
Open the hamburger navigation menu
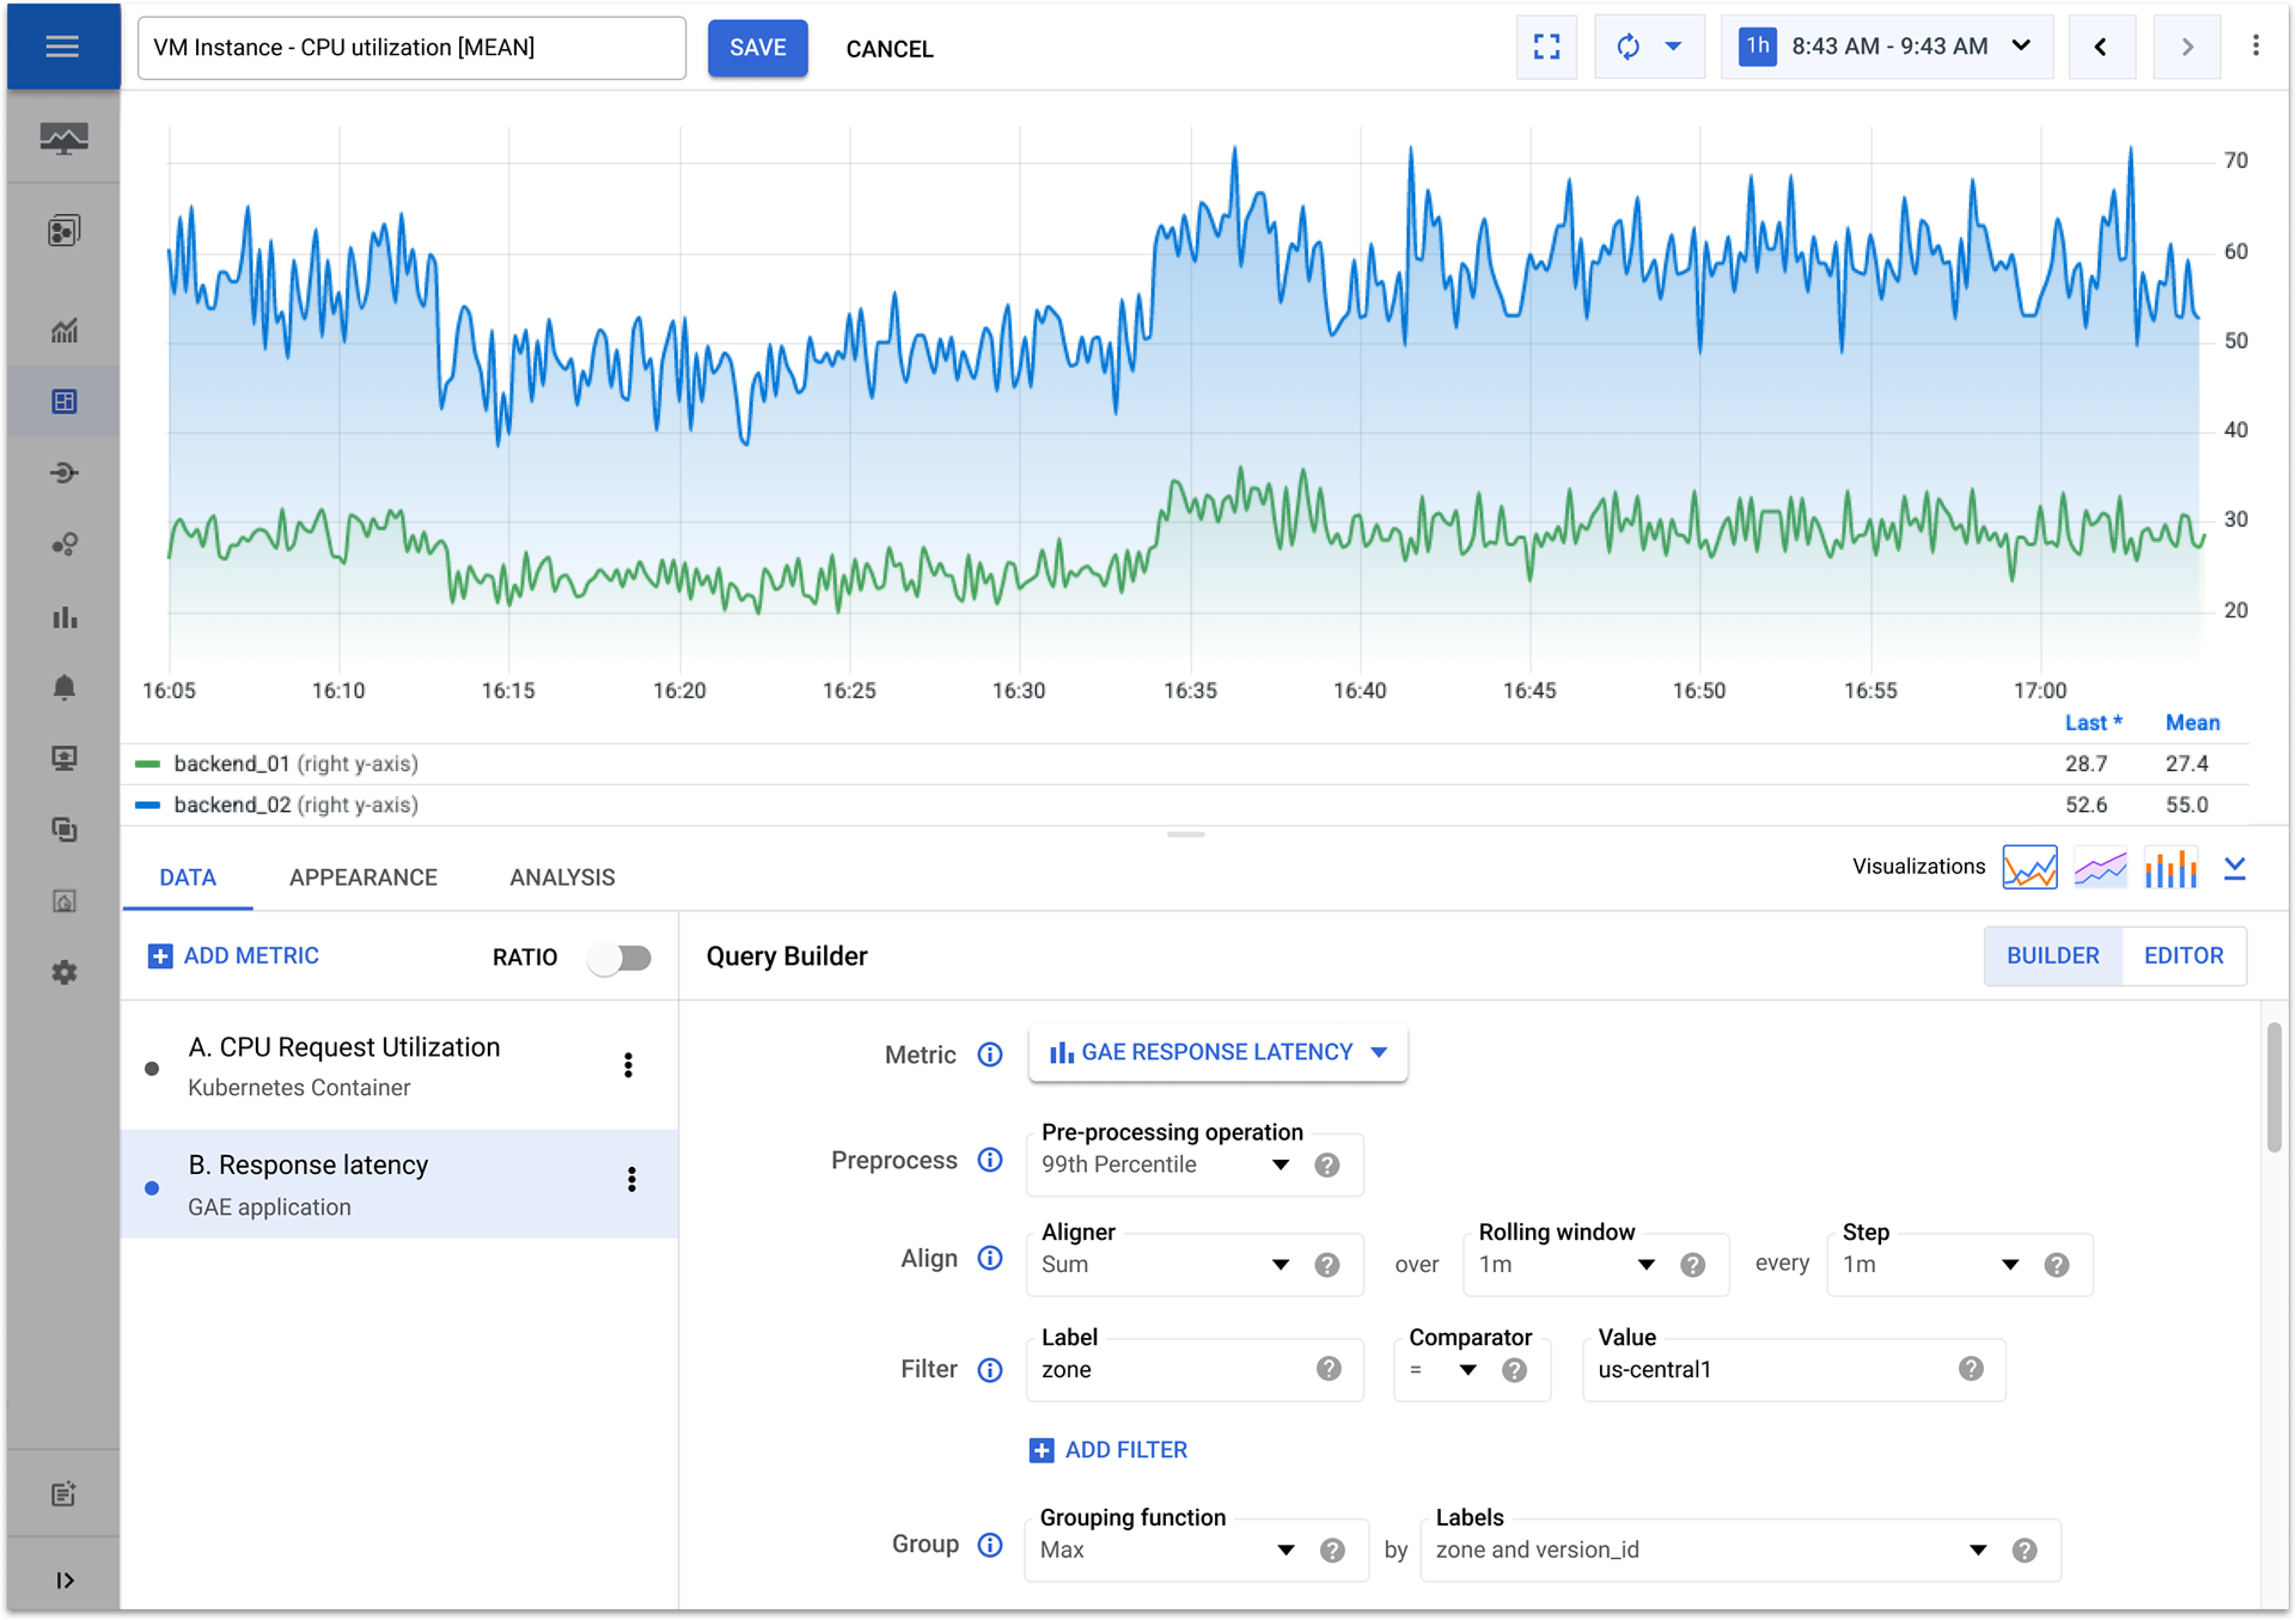click(62, 46)
